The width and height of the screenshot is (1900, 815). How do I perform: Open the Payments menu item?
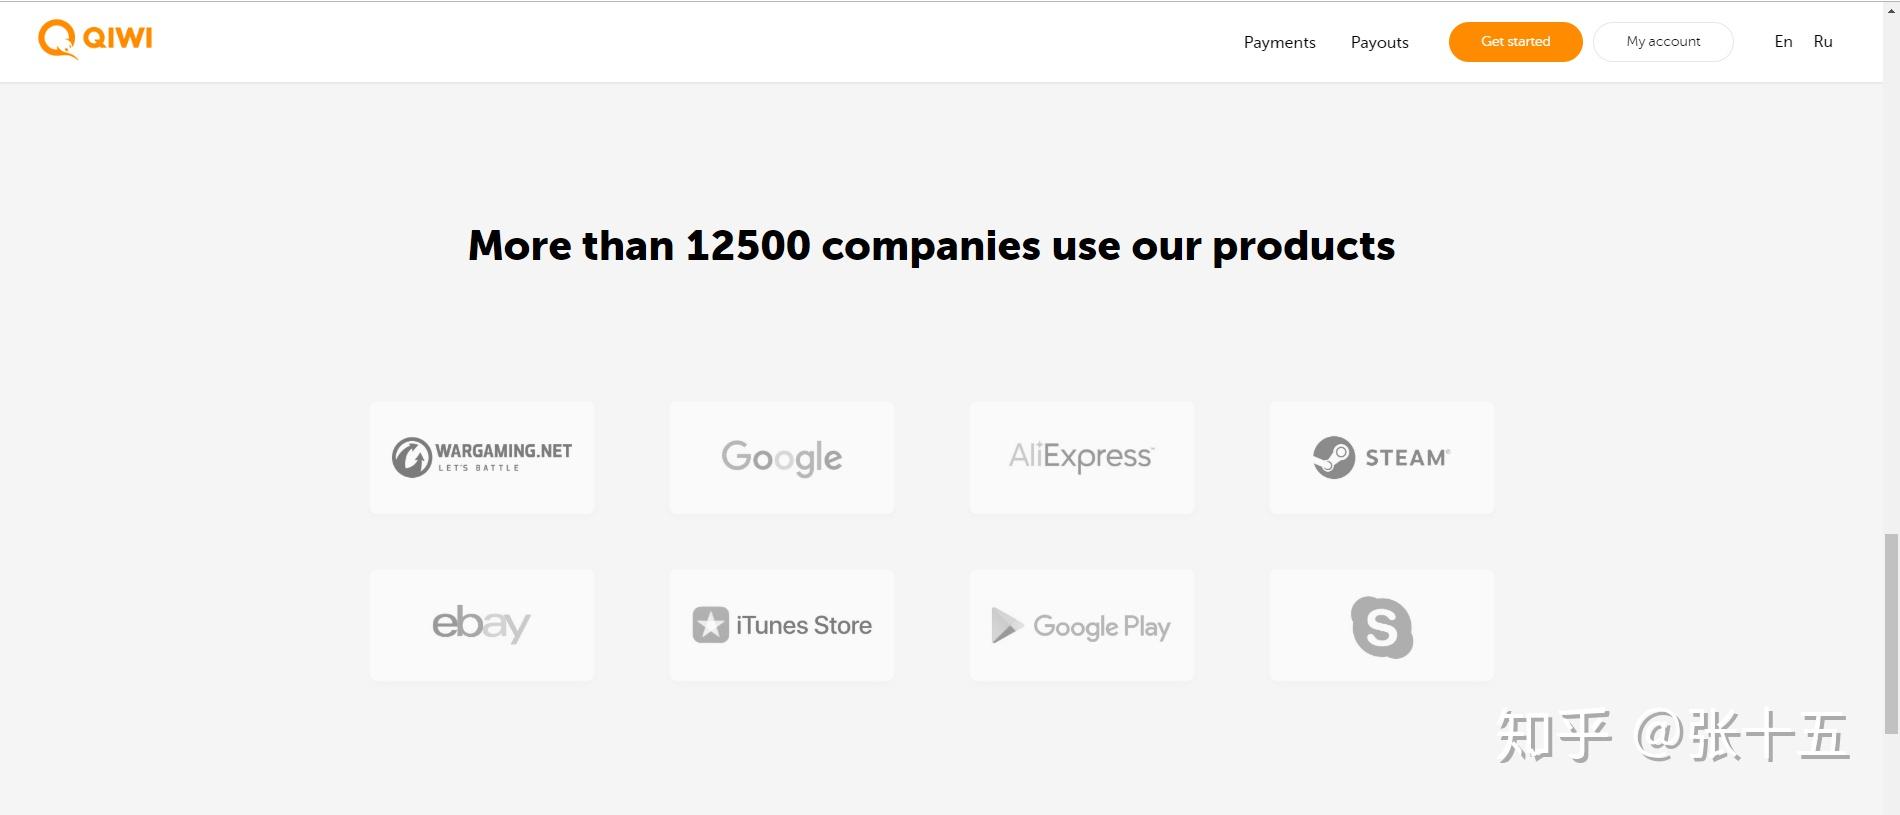tap(1279, 42)
